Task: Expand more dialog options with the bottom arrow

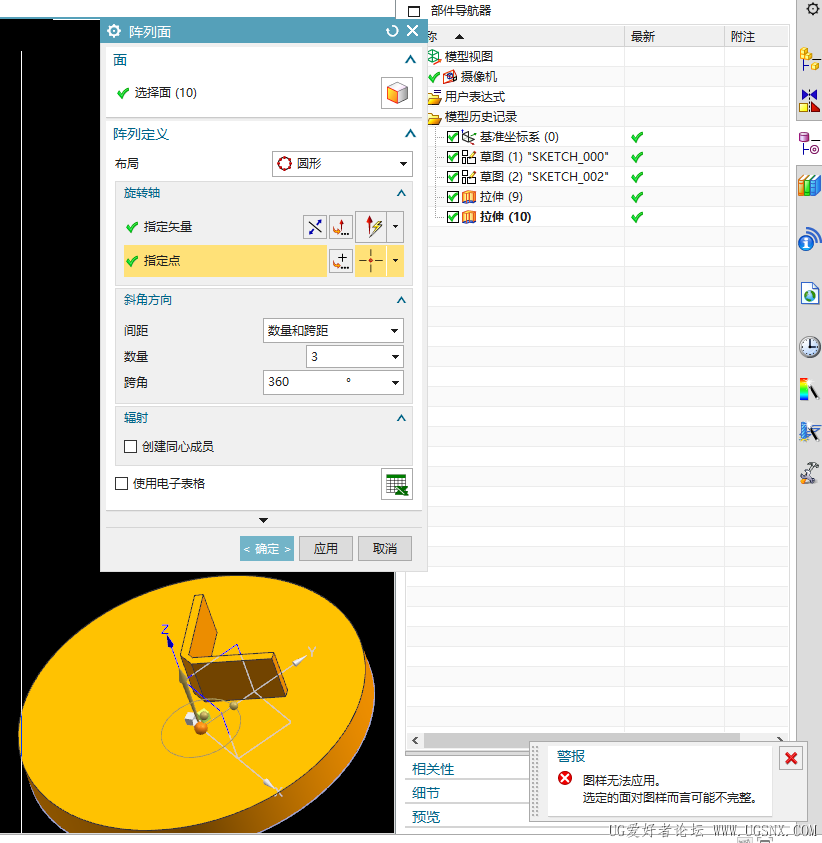Action: [x=263, y=520]
